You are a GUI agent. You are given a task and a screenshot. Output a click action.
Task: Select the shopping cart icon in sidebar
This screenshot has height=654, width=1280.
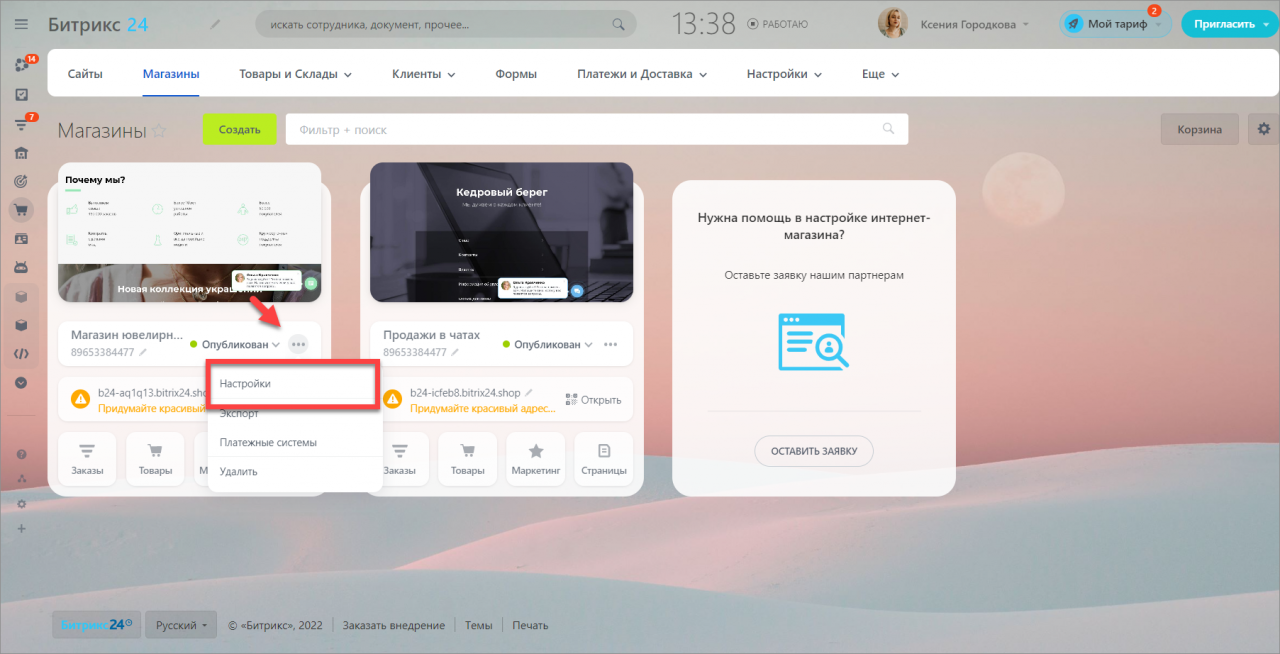tap(22, 210)
